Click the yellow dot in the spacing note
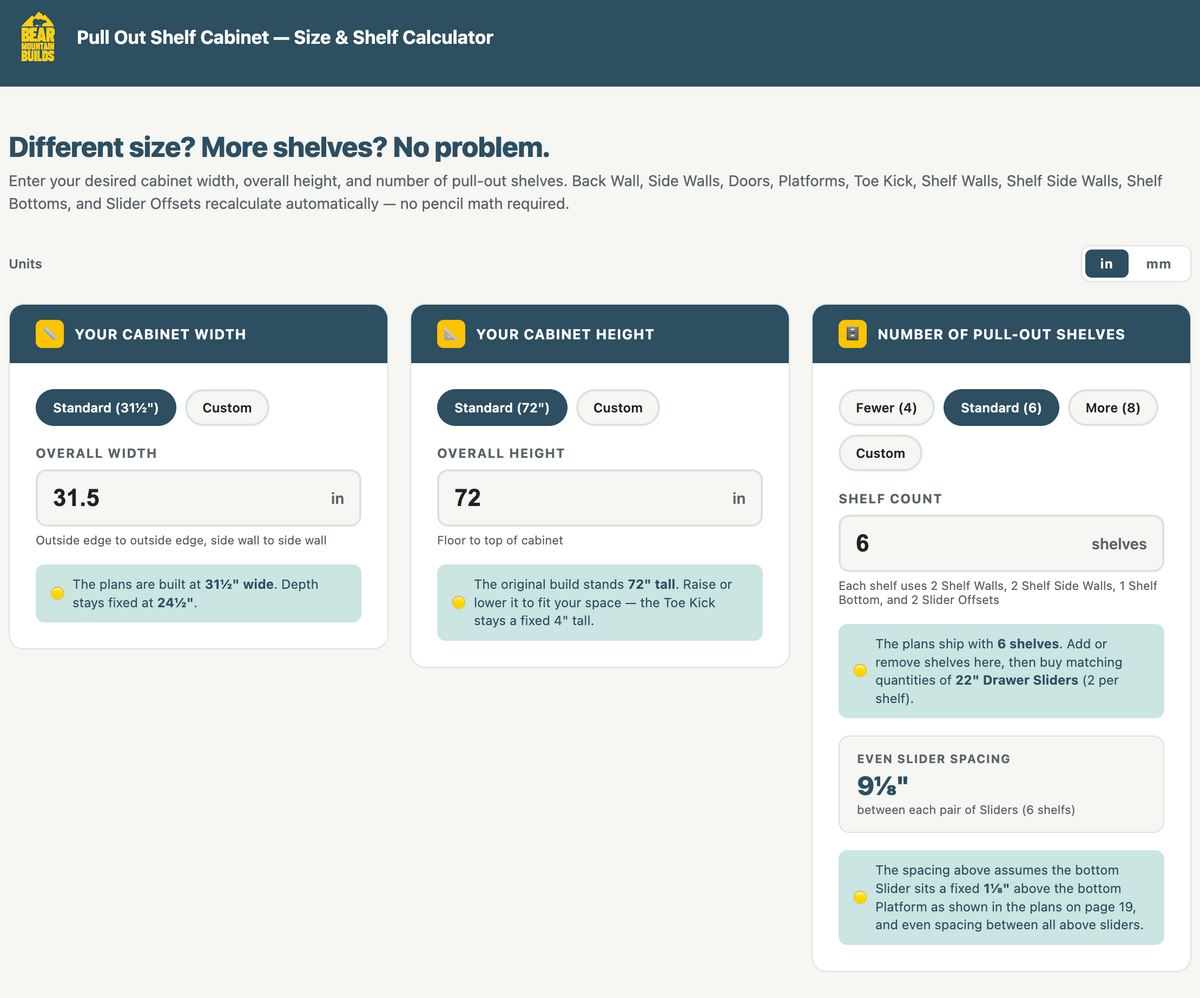1200x998 pixels. click(859, 897)
